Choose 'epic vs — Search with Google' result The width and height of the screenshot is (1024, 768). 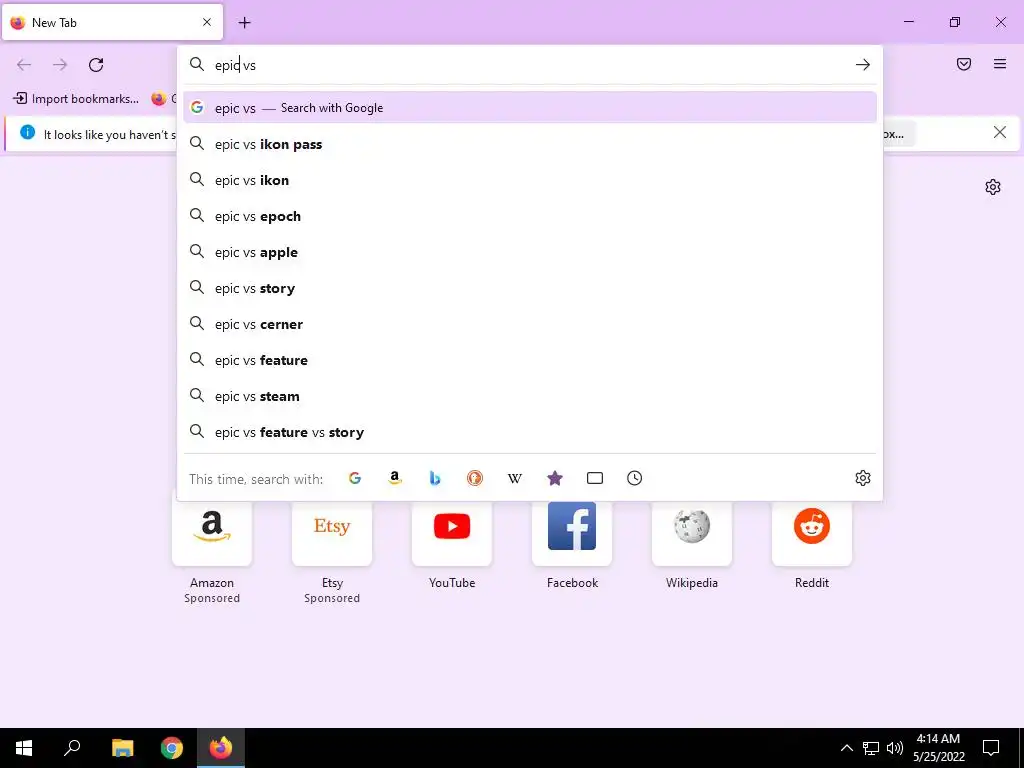click(530, 108)
